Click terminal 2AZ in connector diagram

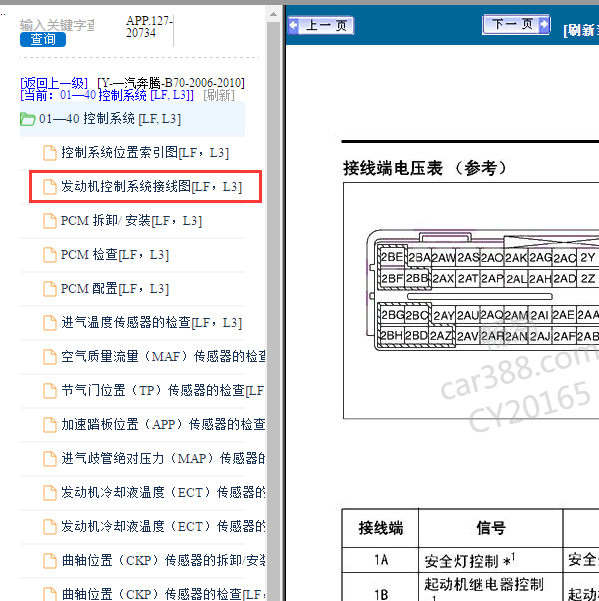(x=441, y=336)
